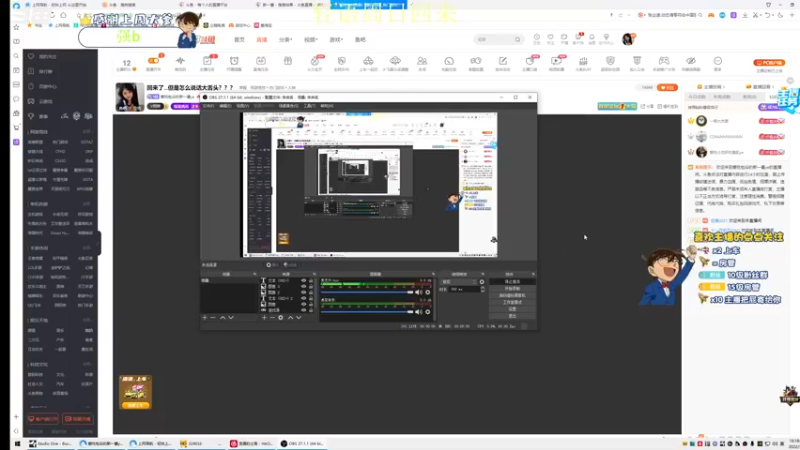800x450 pixels.
Task: Open the more (ellipsis) icon in Huya streamer toolbar
Action: point(718,61)
